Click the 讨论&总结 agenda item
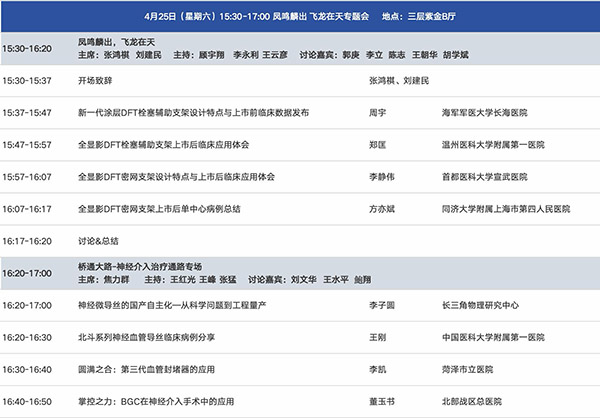 tap(98, 241)
